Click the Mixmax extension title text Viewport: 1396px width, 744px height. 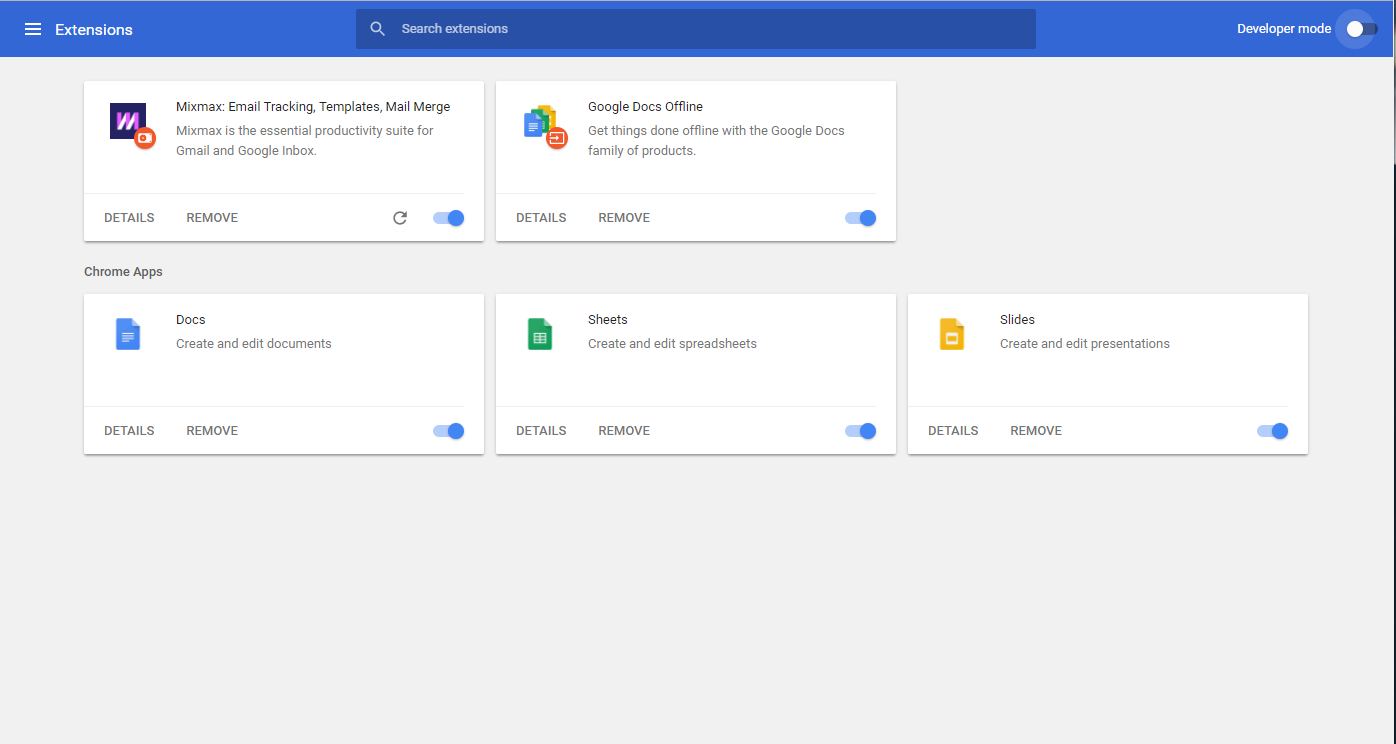[x=313, y=107]
